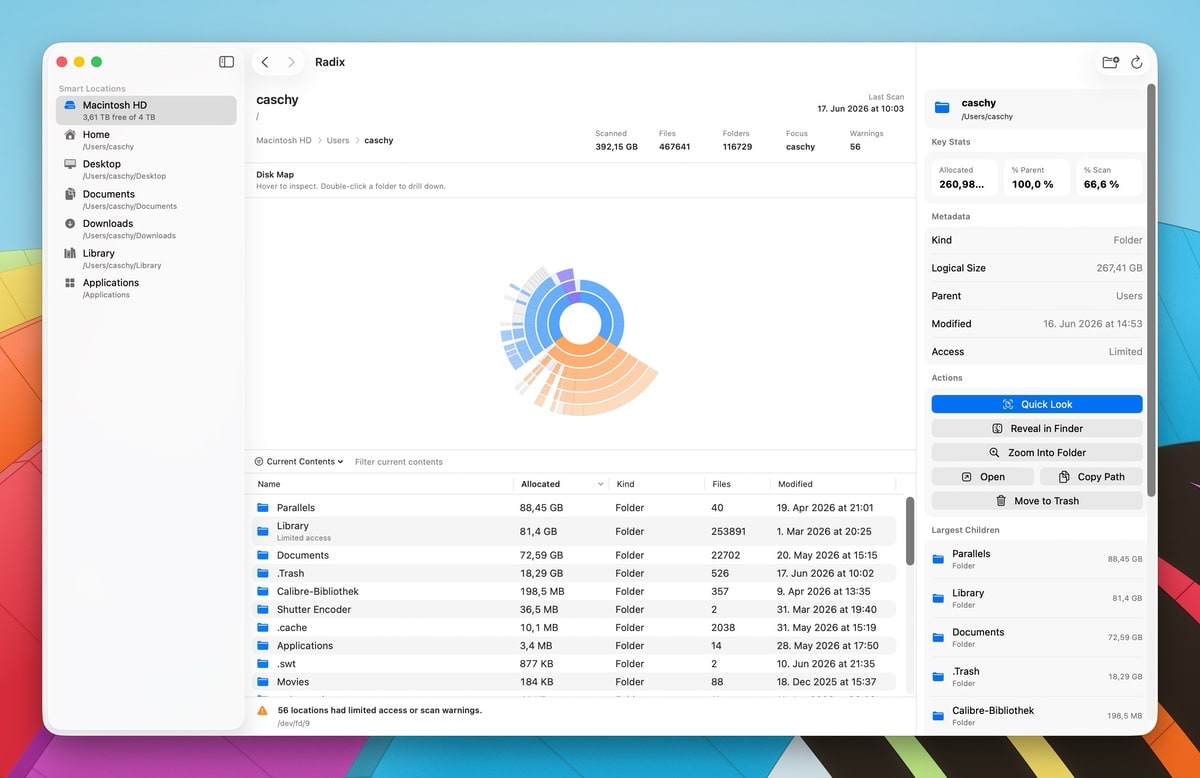Toggle the sidebar visibility icon
1200x778 pixels.
click(226, 62)
